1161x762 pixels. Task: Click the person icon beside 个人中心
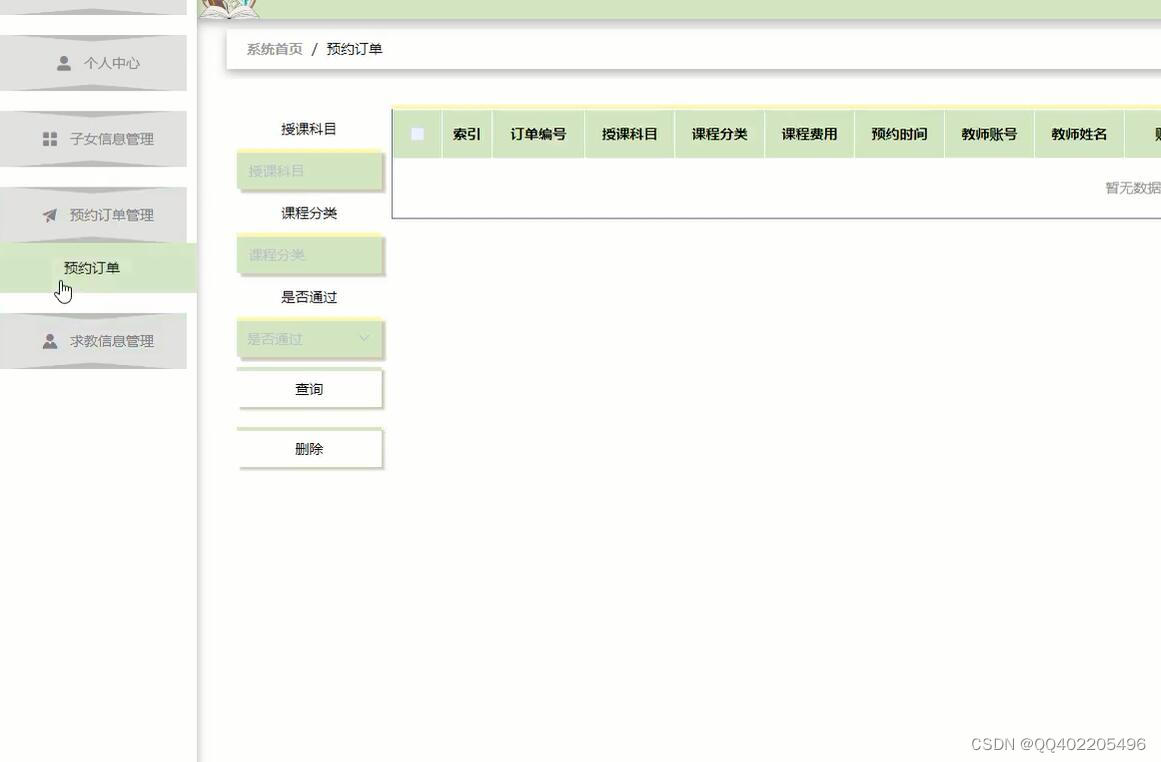pos(60,61)
